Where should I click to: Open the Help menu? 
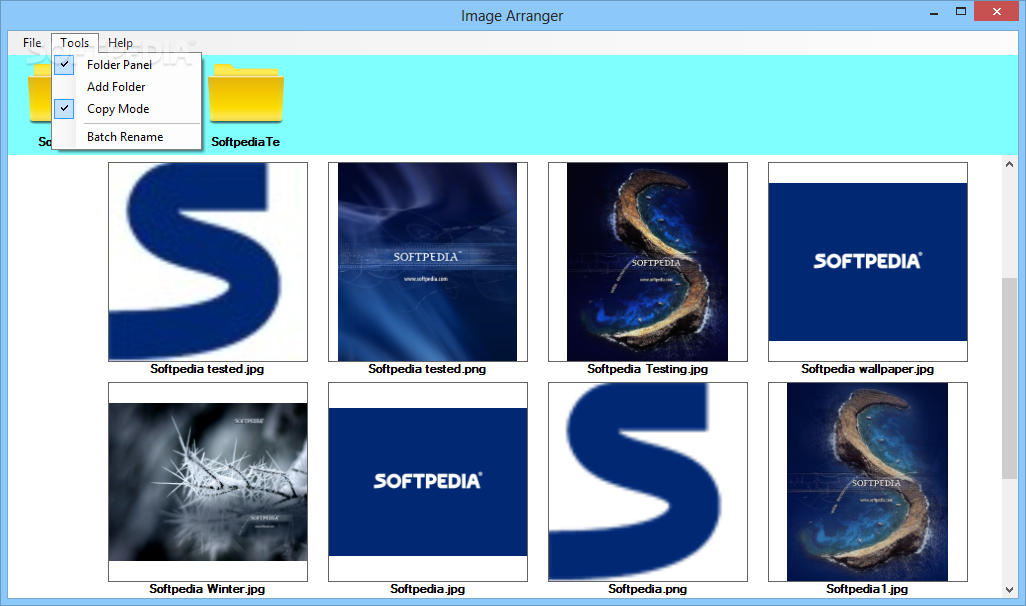[120, 43]
